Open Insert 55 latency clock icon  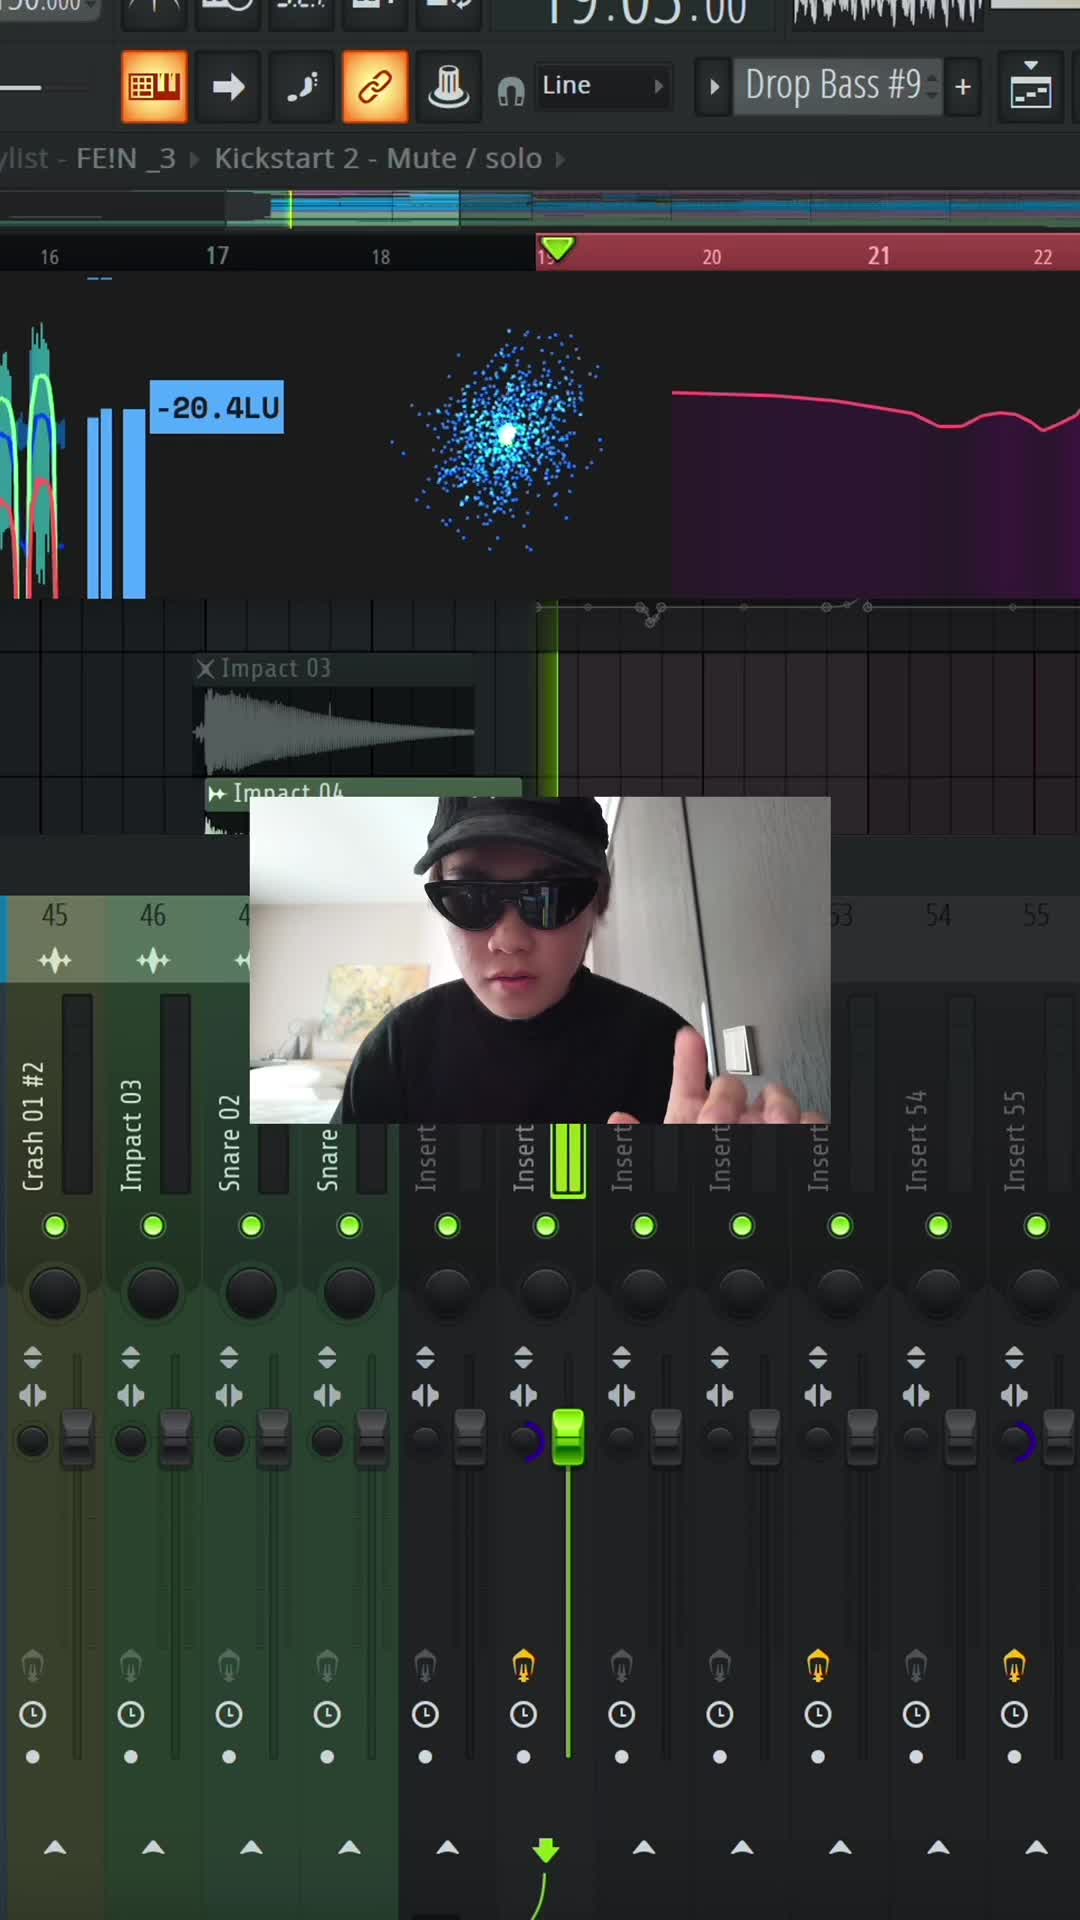click(x=1014, y=1714)
